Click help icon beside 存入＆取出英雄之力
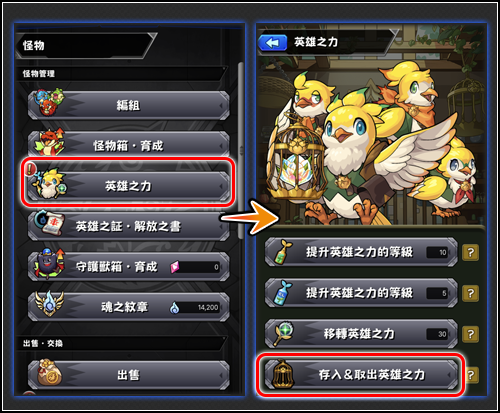Image resolution: width=500 pixels, height=413 pixels. (x=471, y=375)
